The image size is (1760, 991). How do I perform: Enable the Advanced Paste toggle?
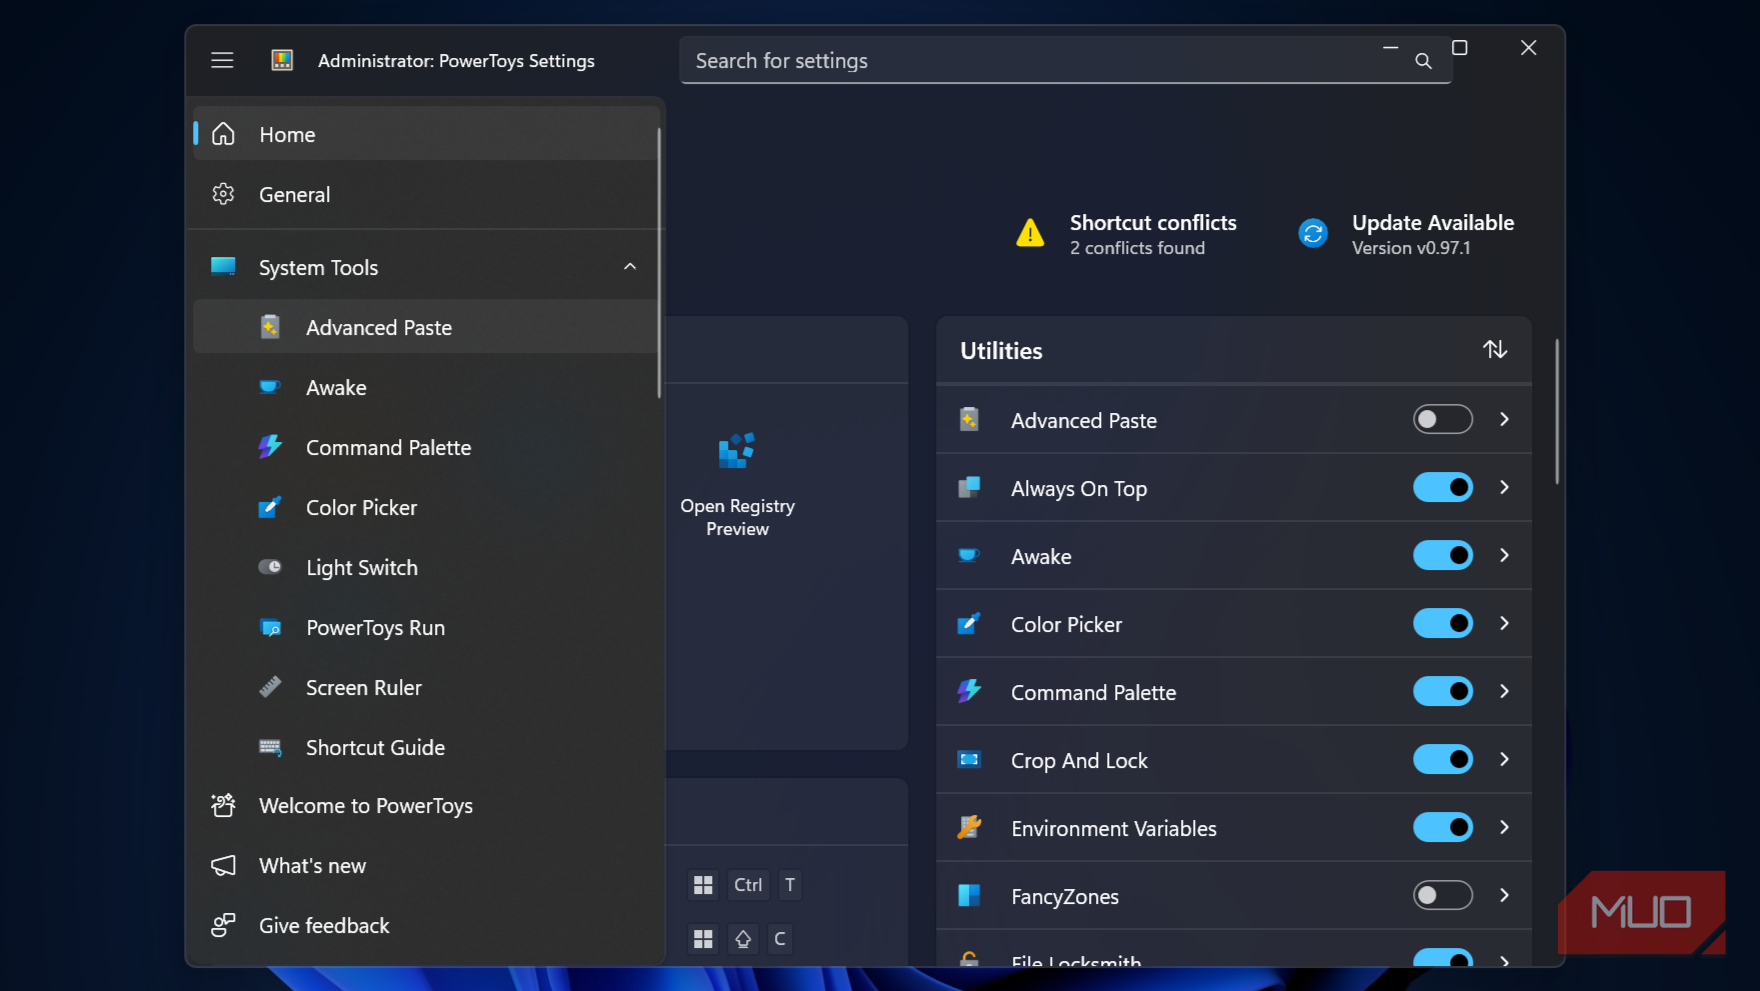tap(1442, 419)
